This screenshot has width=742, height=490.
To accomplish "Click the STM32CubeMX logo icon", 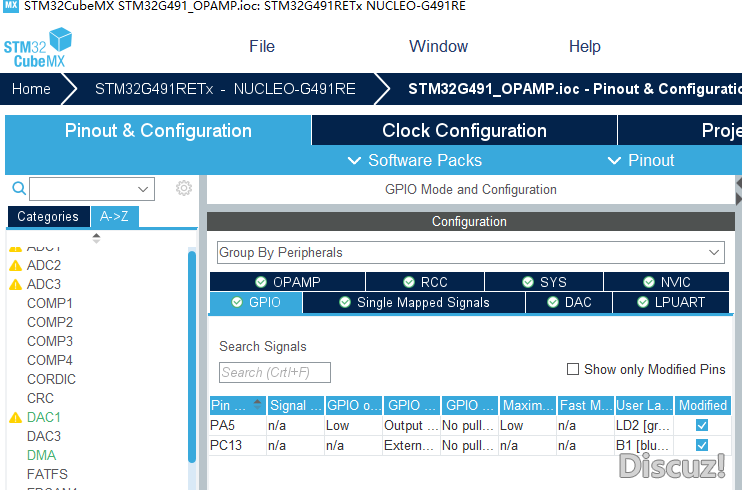I will tap(38, 47).
